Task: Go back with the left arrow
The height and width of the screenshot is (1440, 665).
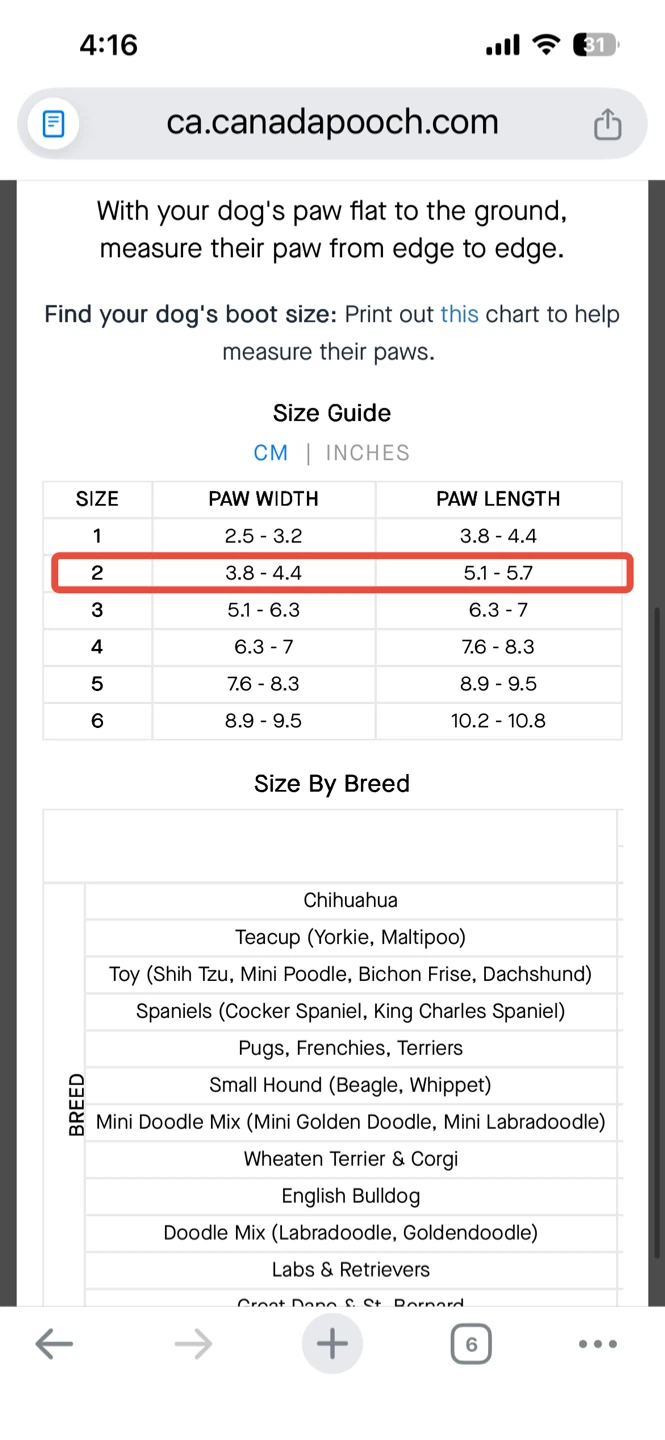Action: (x=54, y=1344)
